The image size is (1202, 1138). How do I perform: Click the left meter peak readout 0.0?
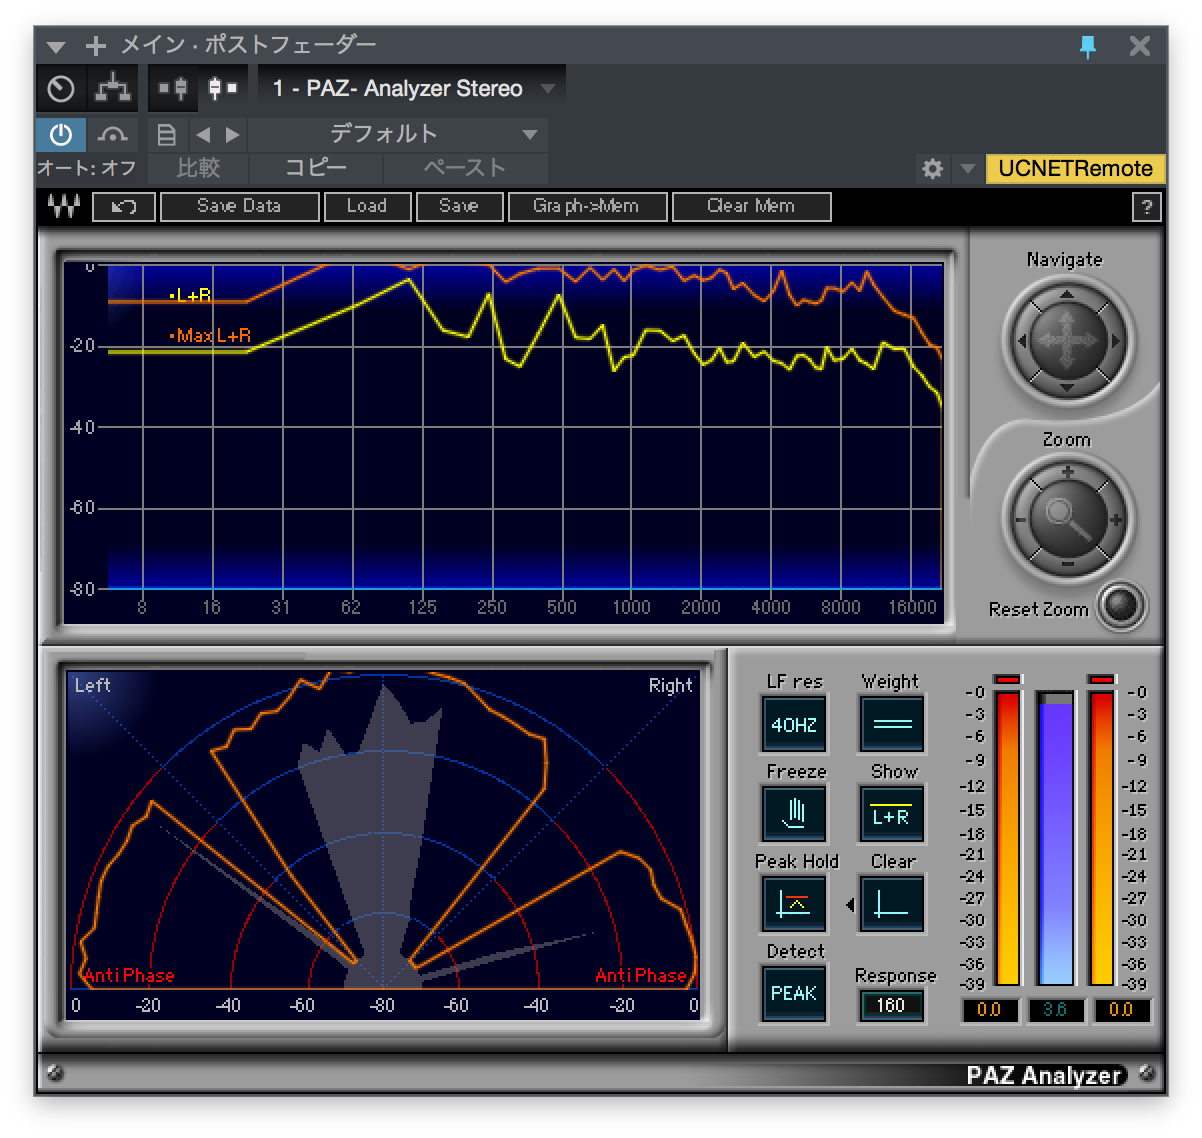(x=990, y=1010)
